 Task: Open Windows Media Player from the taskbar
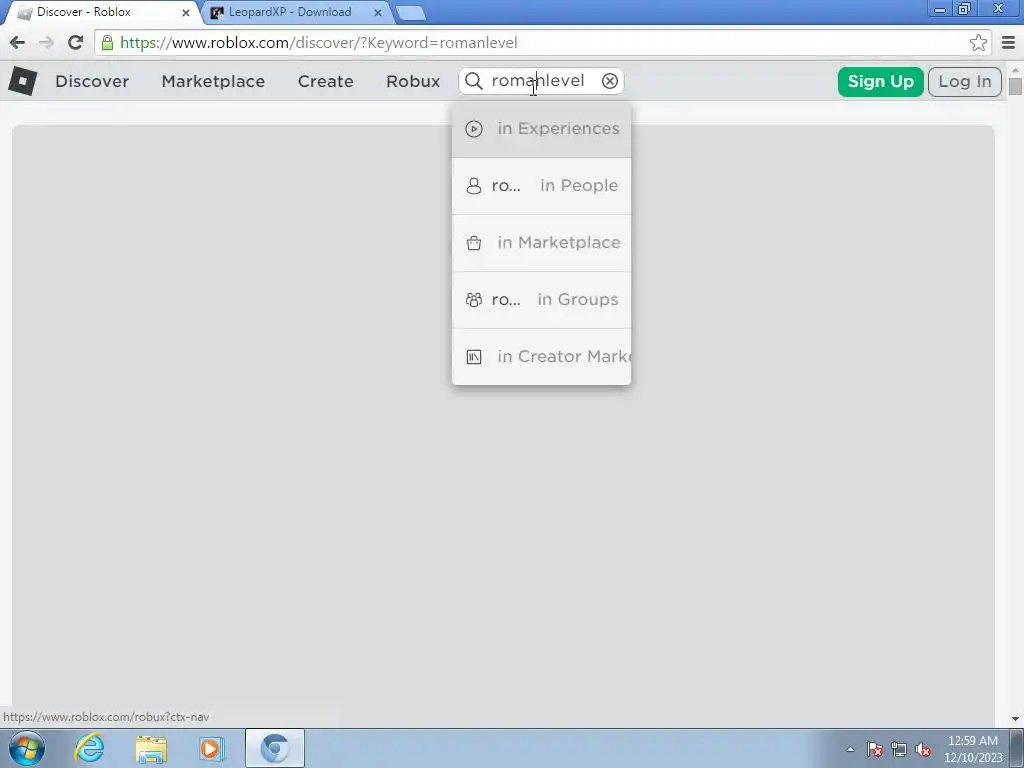point(212,748)
